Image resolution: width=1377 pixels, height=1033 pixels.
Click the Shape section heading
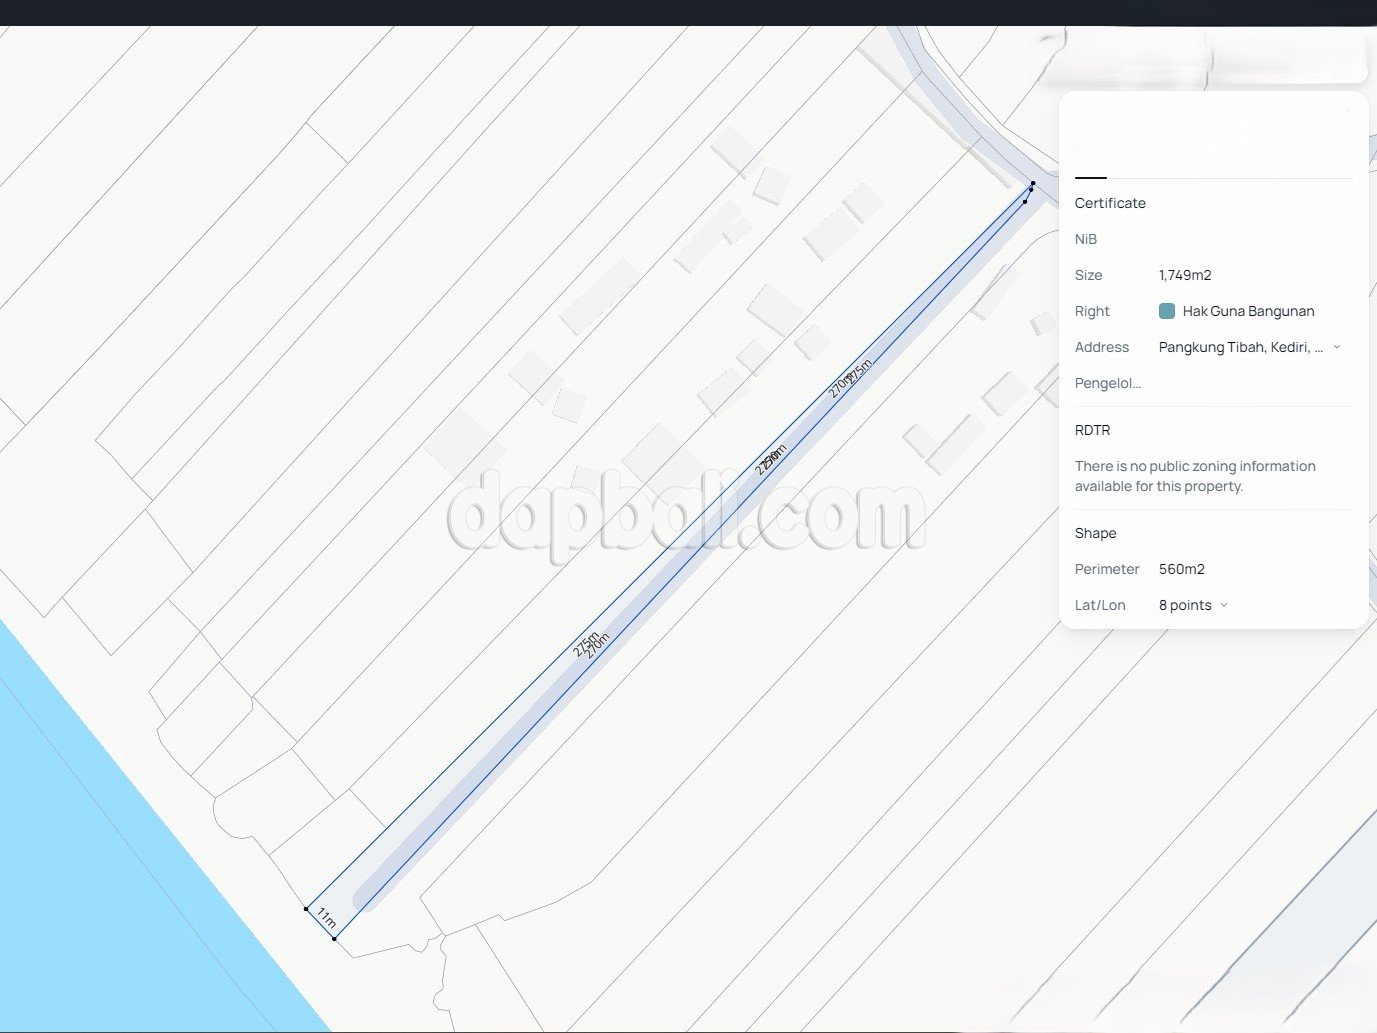(1095, 533)
